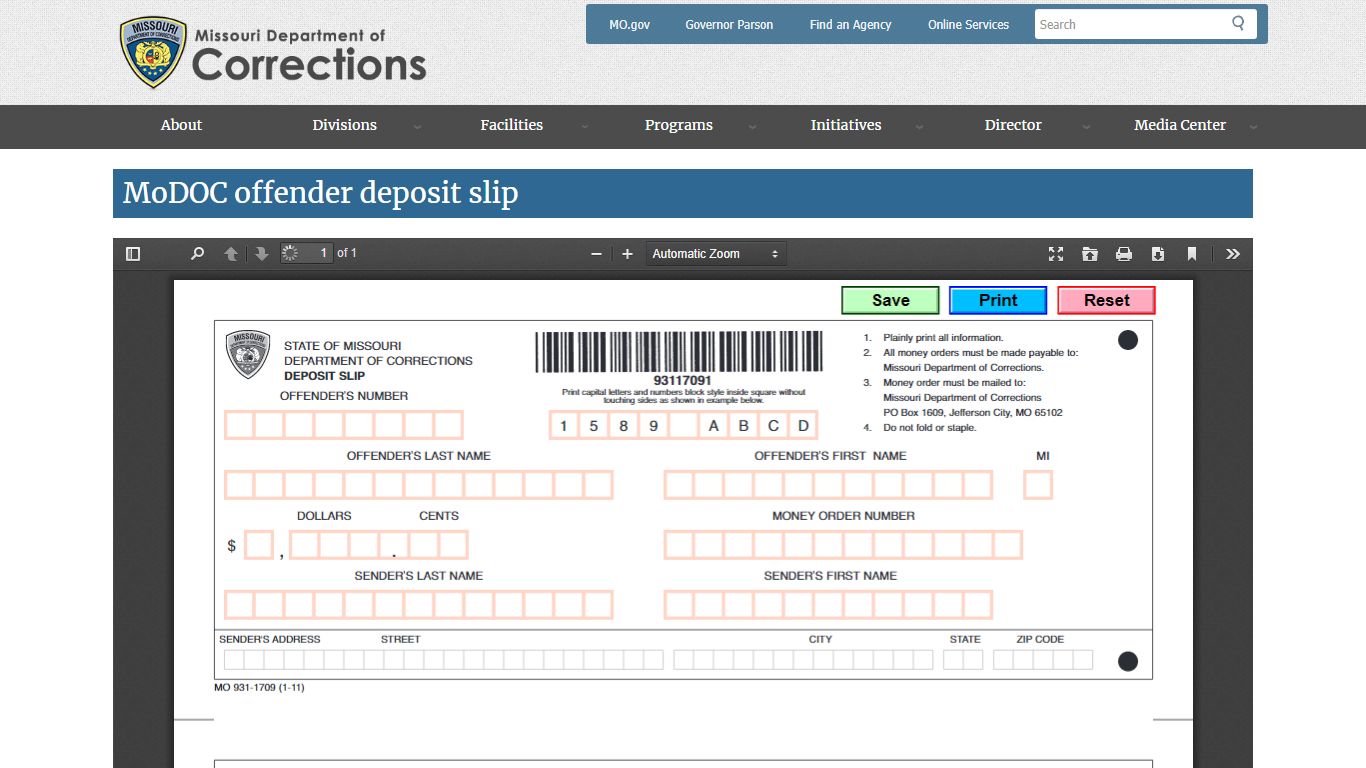This screenshot has width=1366, height=768.
Task: Open find in document magnifier
Action: (x=197, y=254)
